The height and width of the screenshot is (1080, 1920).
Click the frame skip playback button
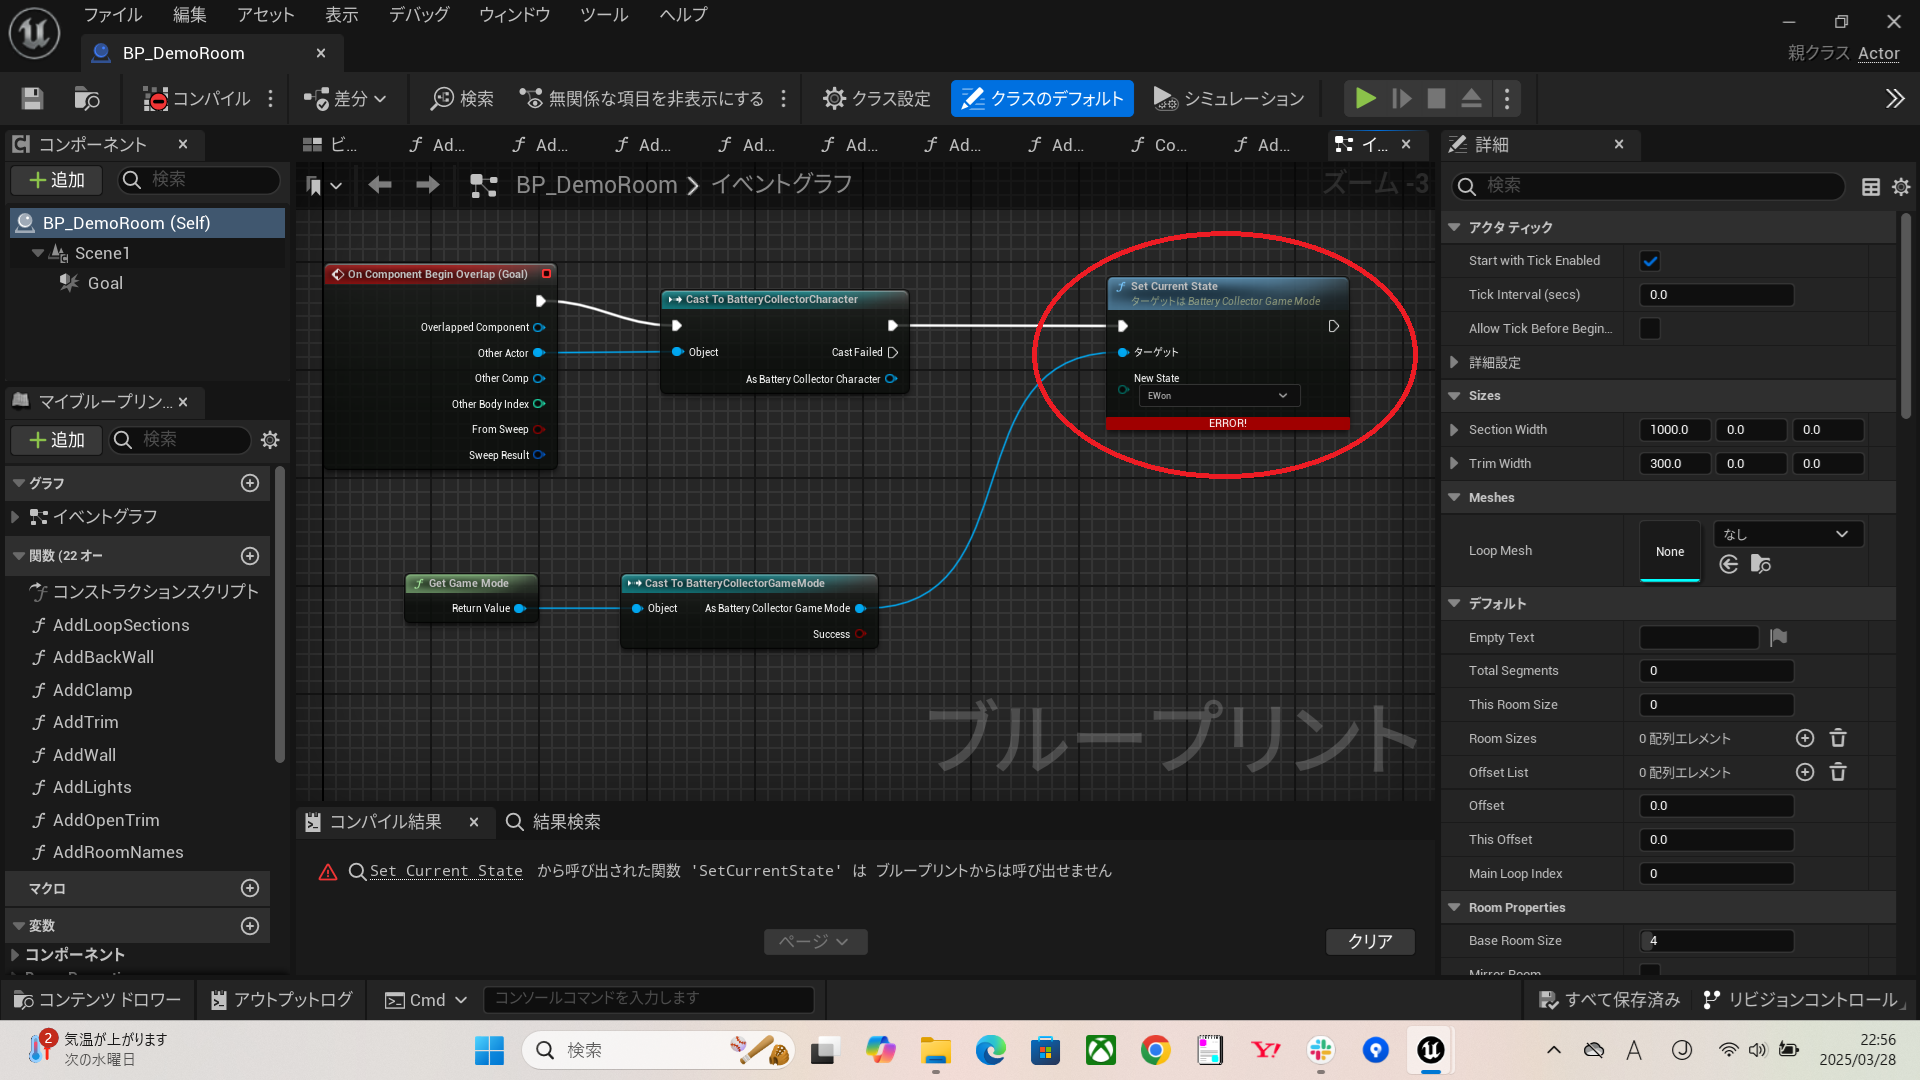[1402, 98]
